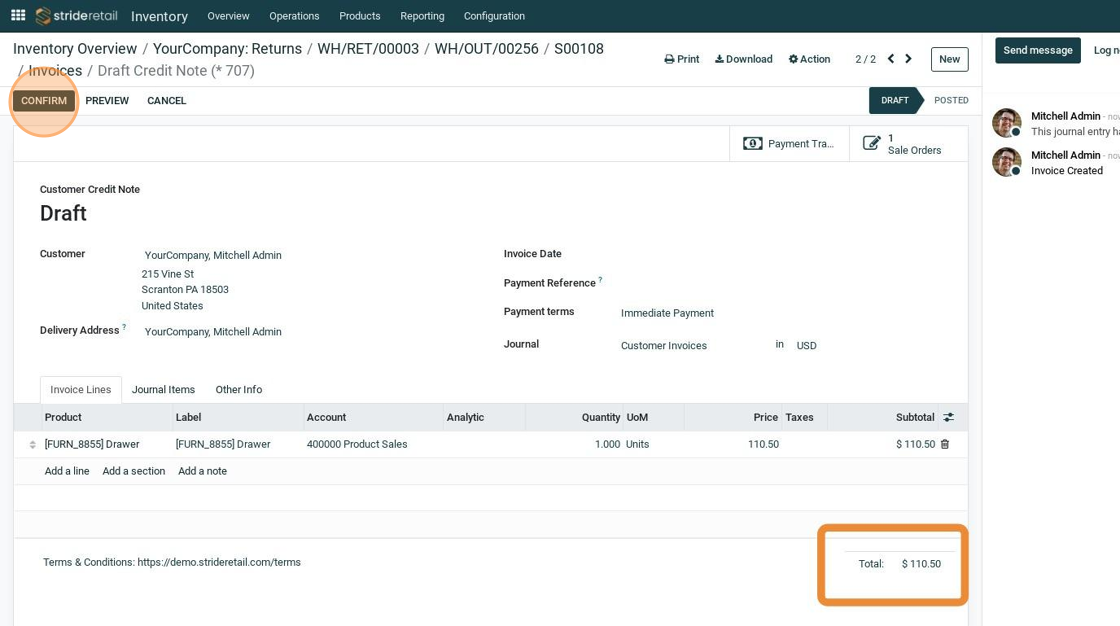
Task: Open column options adjust icon
Action: click(x=948, y=417)
